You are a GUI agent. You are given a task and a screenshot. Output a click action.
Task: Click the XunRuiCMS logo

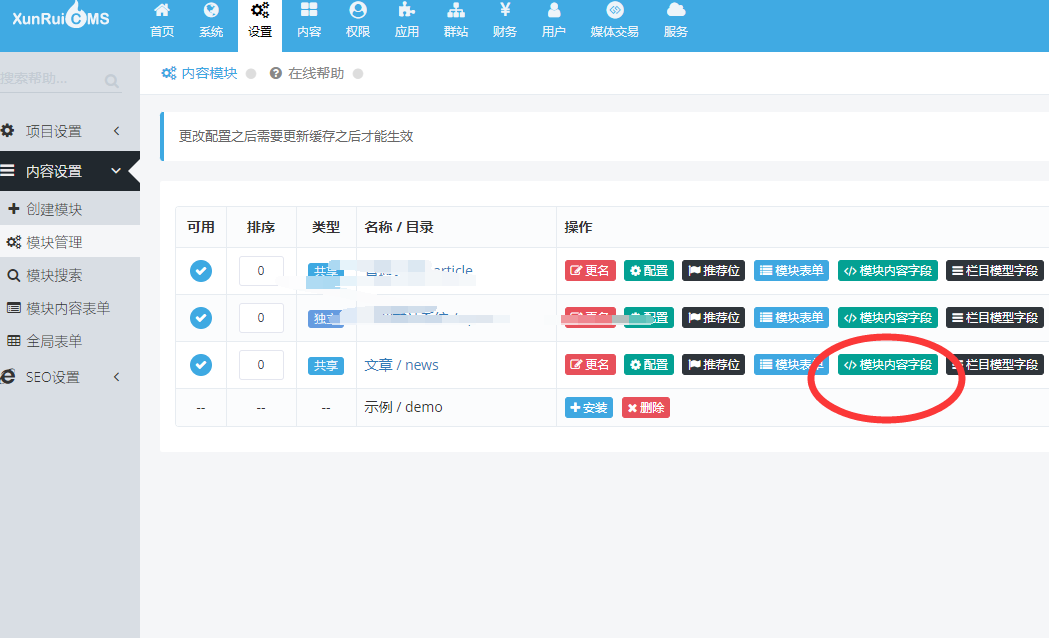click(61, 17)
